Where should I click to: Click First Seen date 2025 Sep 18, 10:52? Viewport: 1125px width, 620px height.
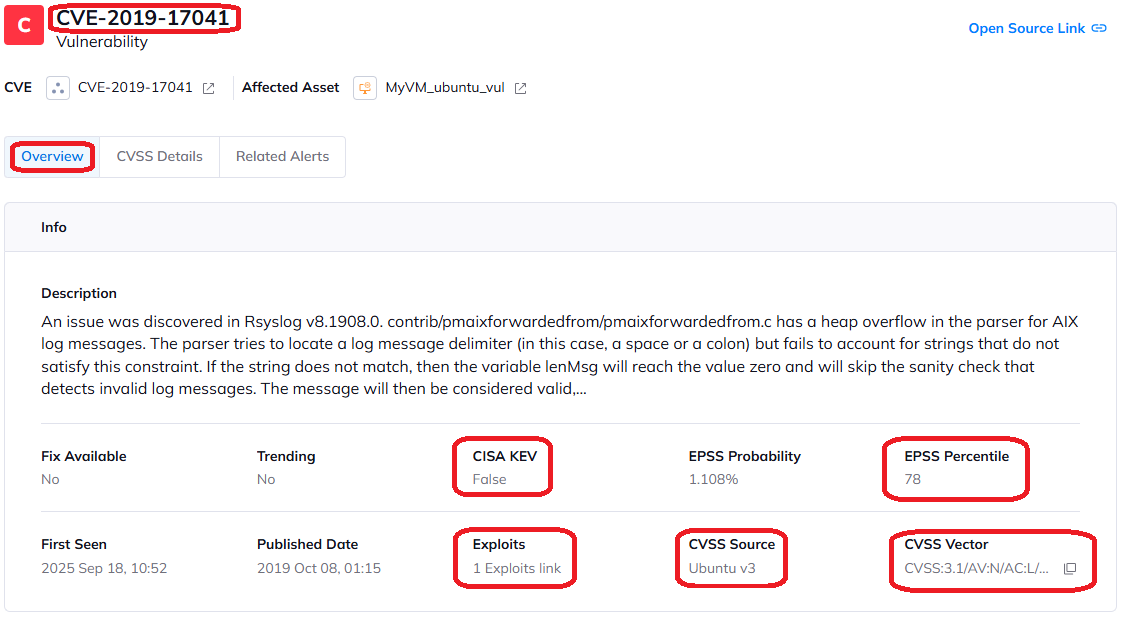point(104,568)
